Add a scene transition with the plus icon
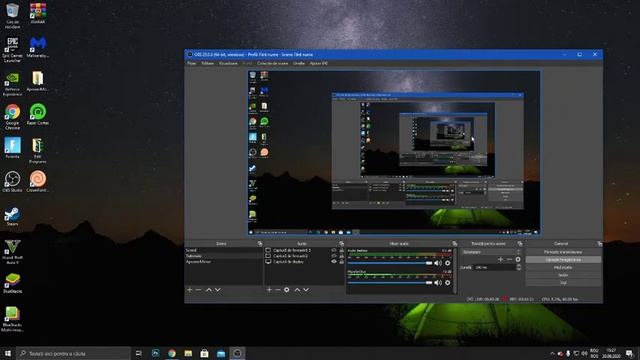Screen dimensions: 640x360 click(x=500, y=259)
